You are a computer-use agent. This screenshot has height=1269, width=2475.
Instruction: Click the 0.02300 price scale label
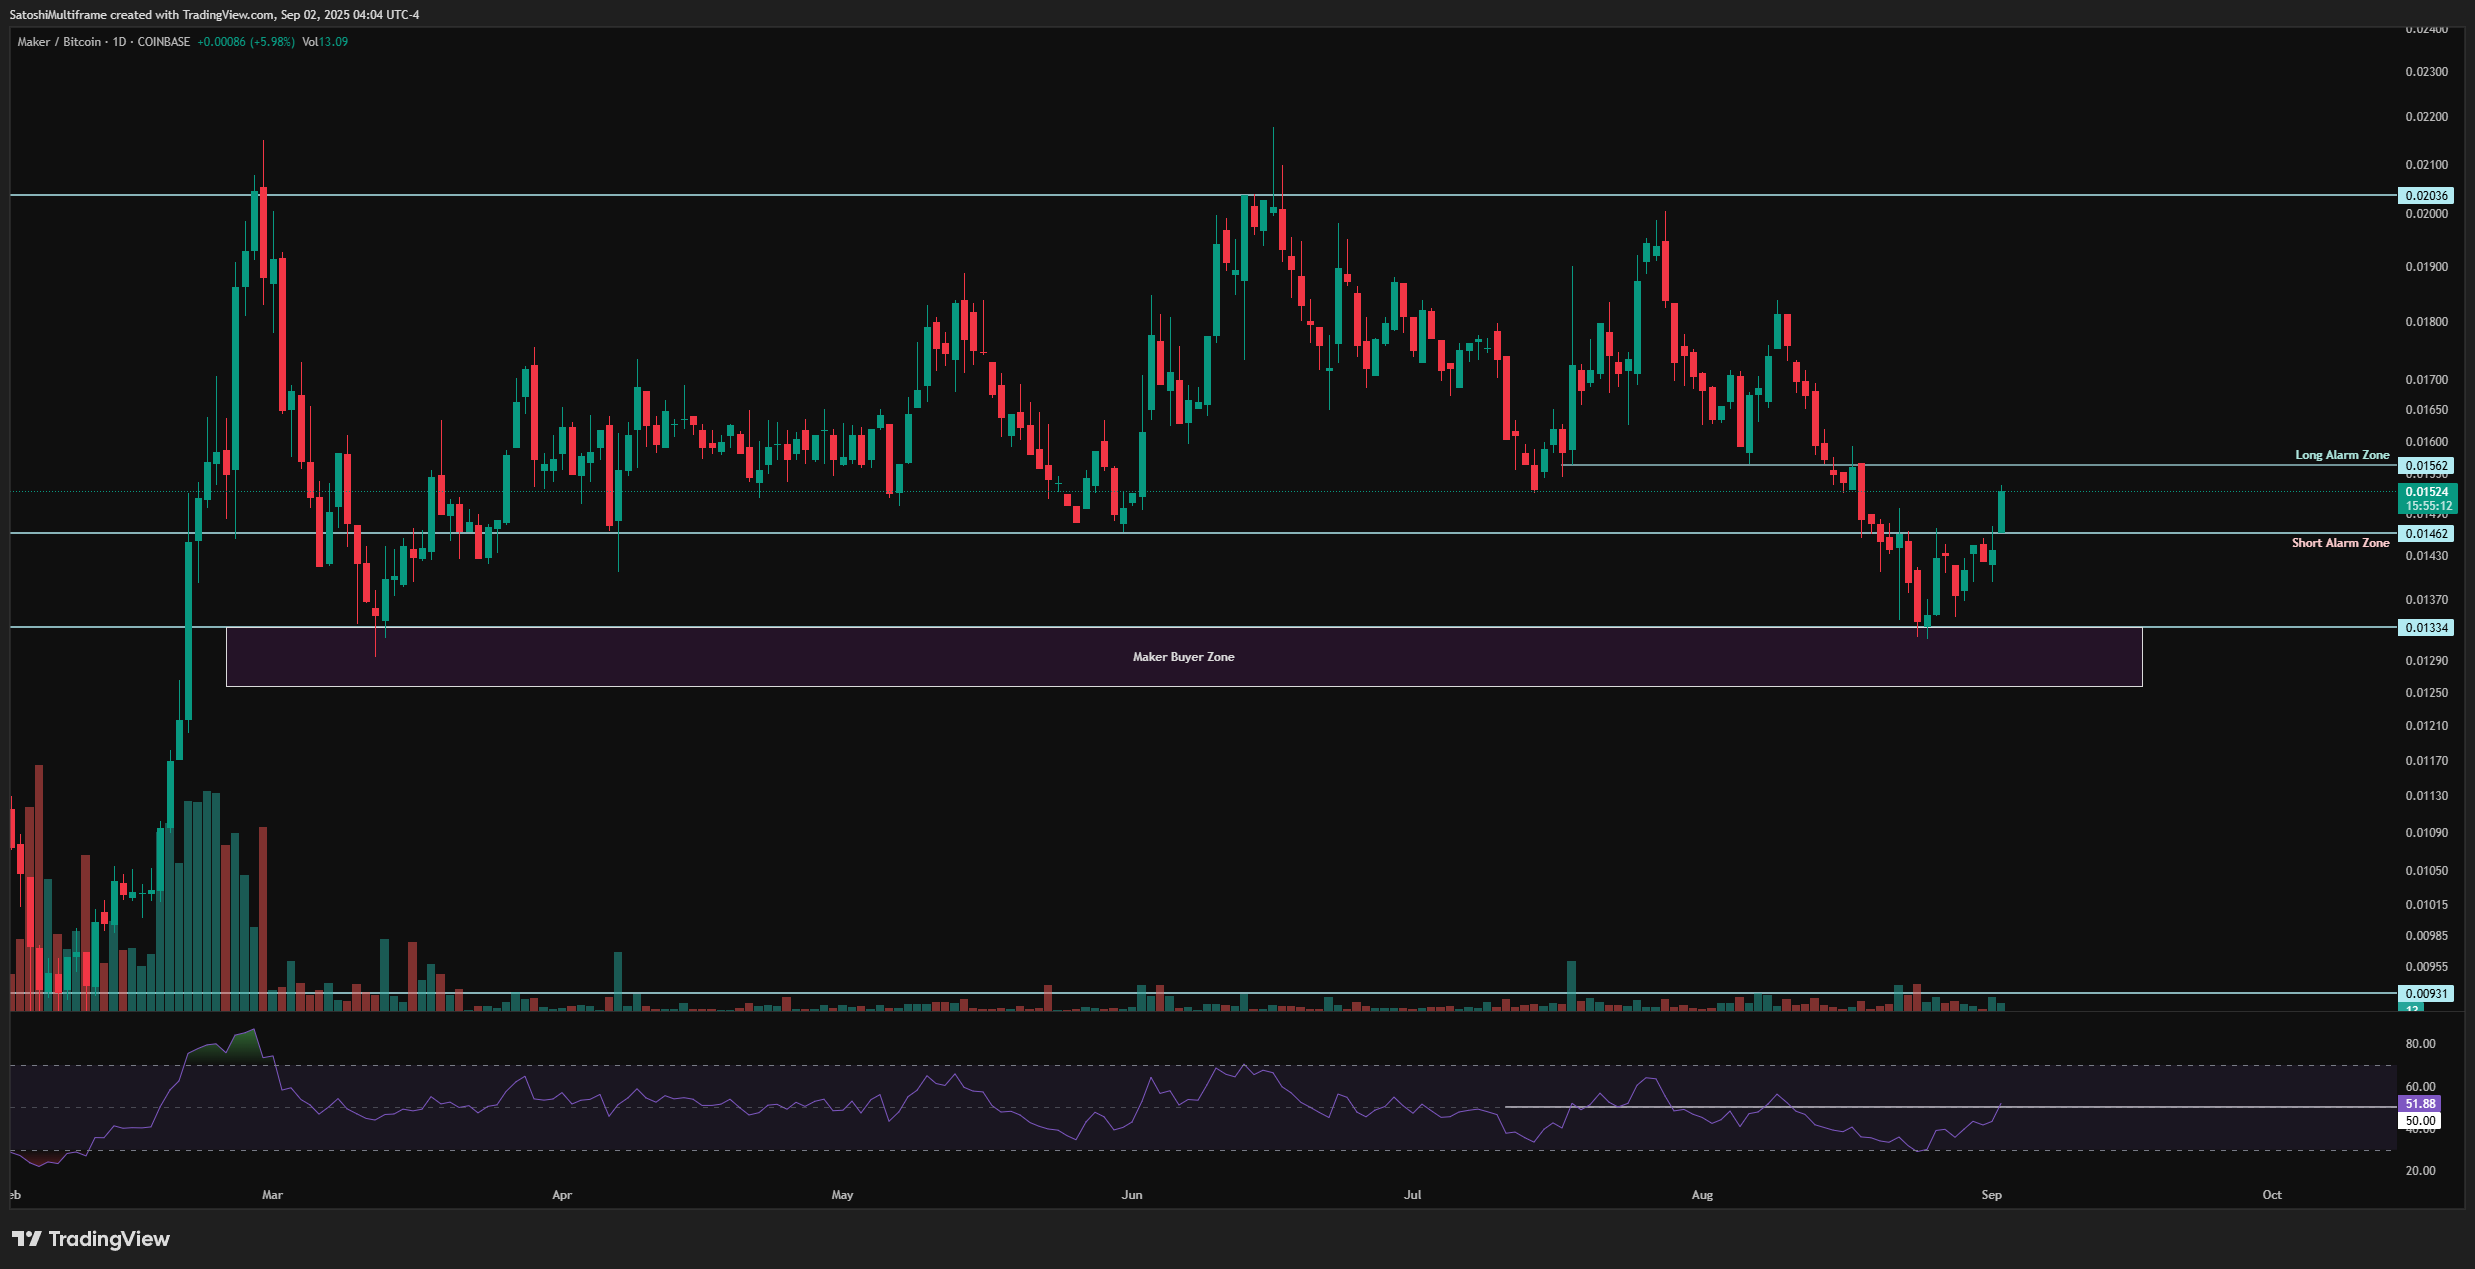(x=2427, y=72)
